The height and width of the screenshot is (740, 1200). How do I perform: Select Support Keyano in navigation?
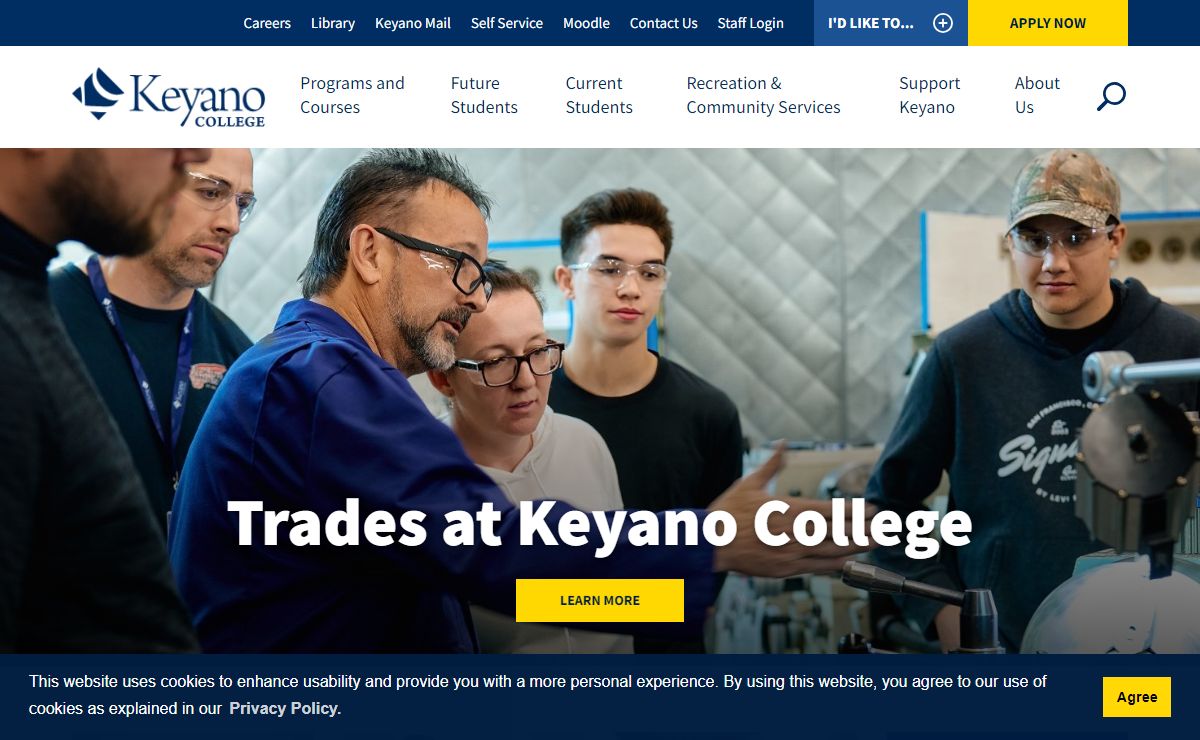(x=929, y=95)
